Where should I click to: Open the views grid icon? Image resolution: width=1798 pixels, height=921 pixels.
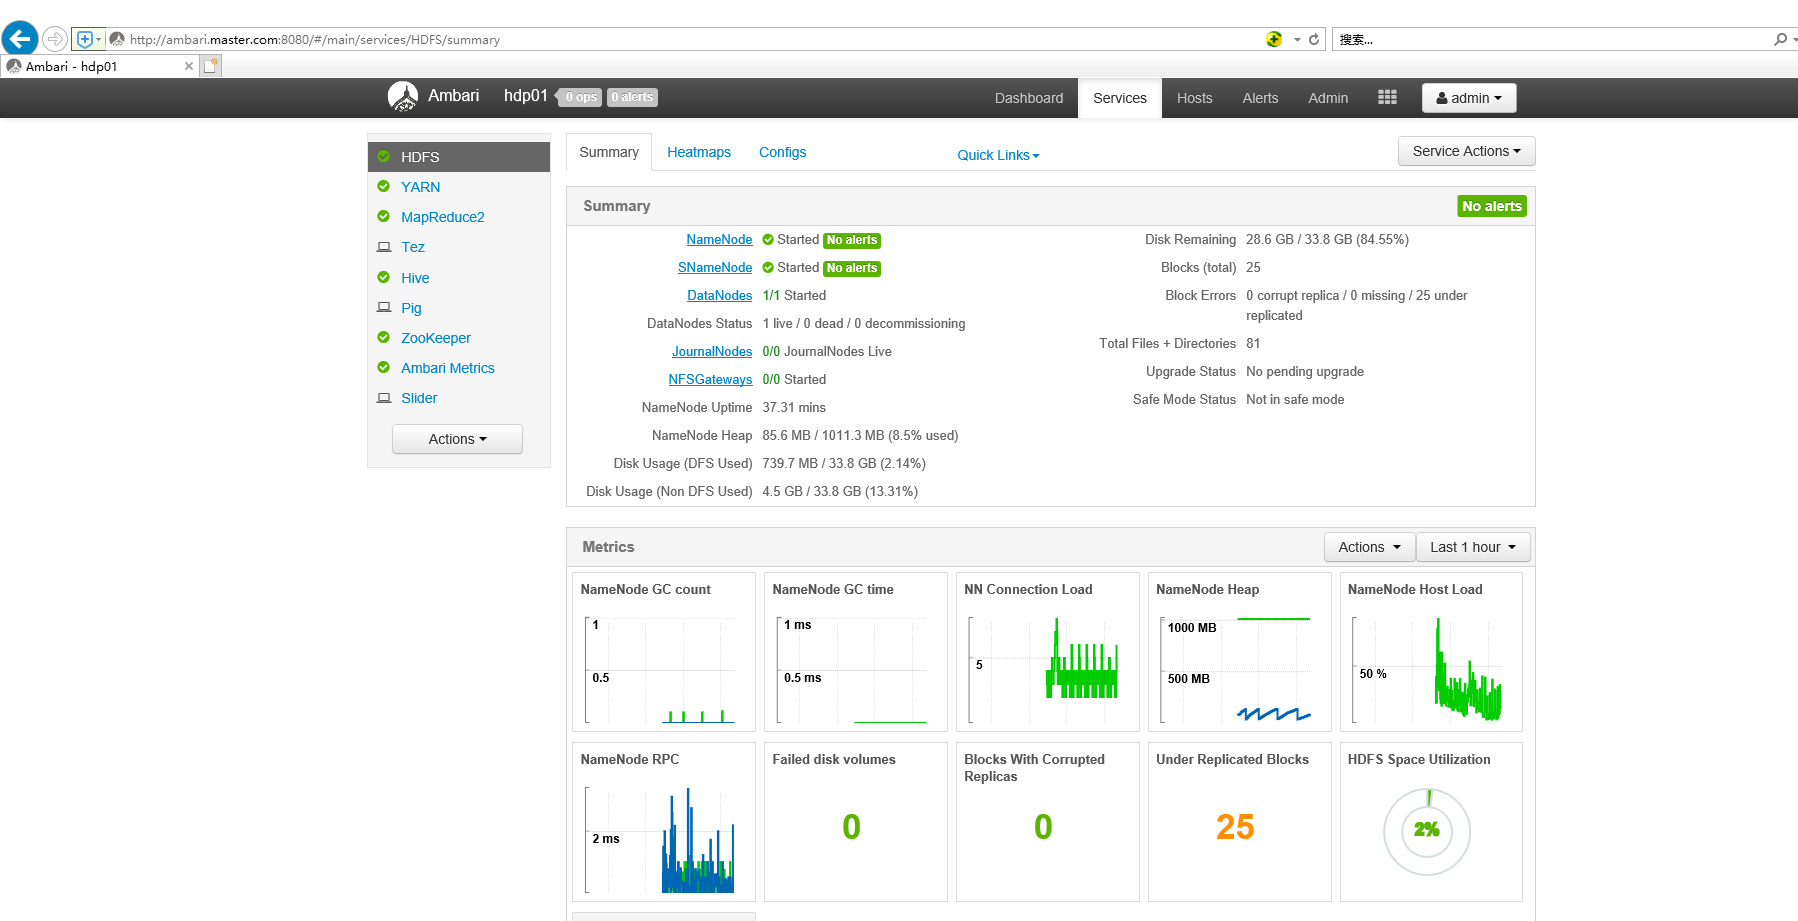tap(1387, 97)
